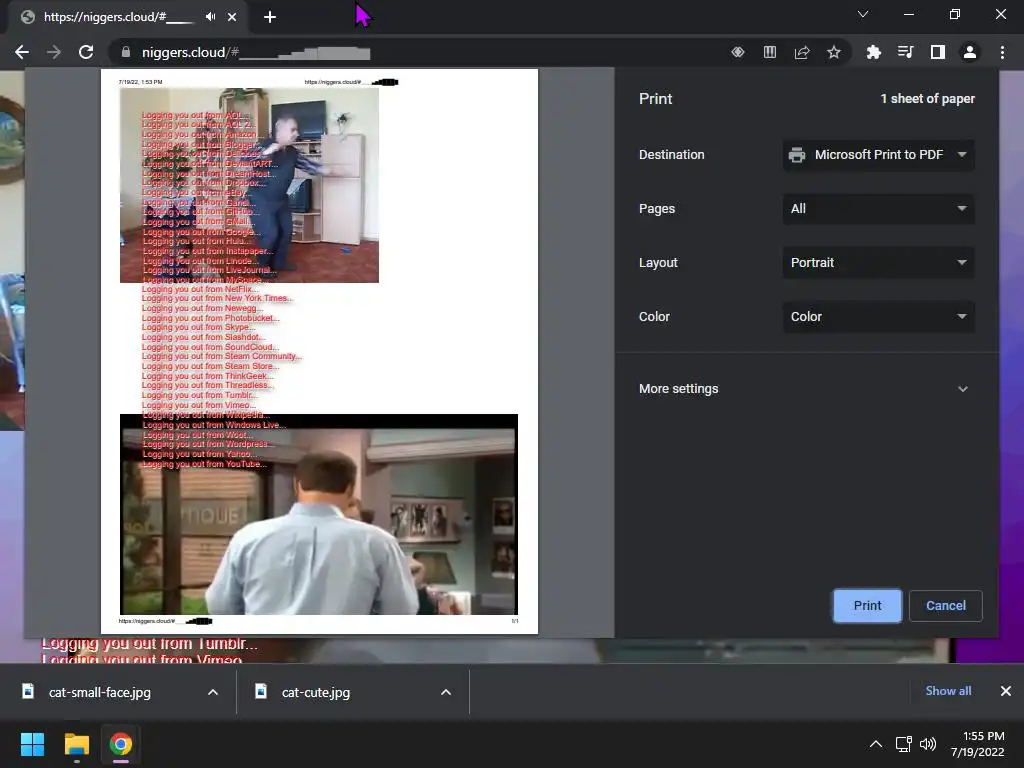Open the media controls playlist icon

click(x=905, y=52)
